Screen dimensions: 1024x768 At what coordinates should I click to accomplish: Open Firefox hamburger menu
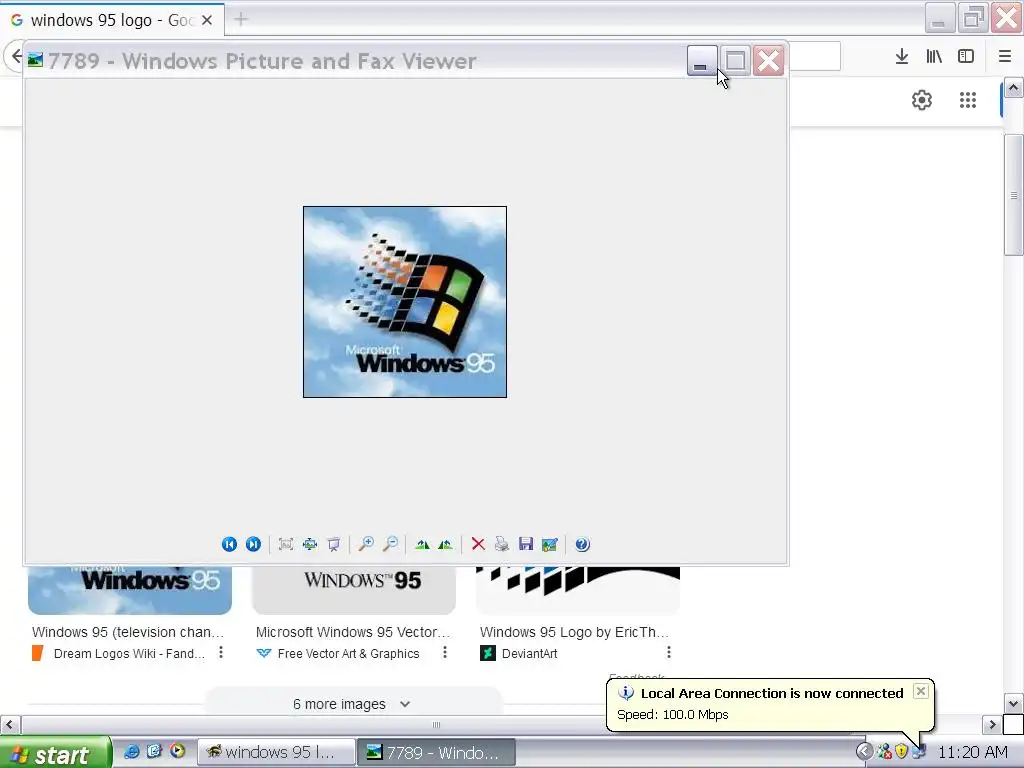[x=1005, y=56]
